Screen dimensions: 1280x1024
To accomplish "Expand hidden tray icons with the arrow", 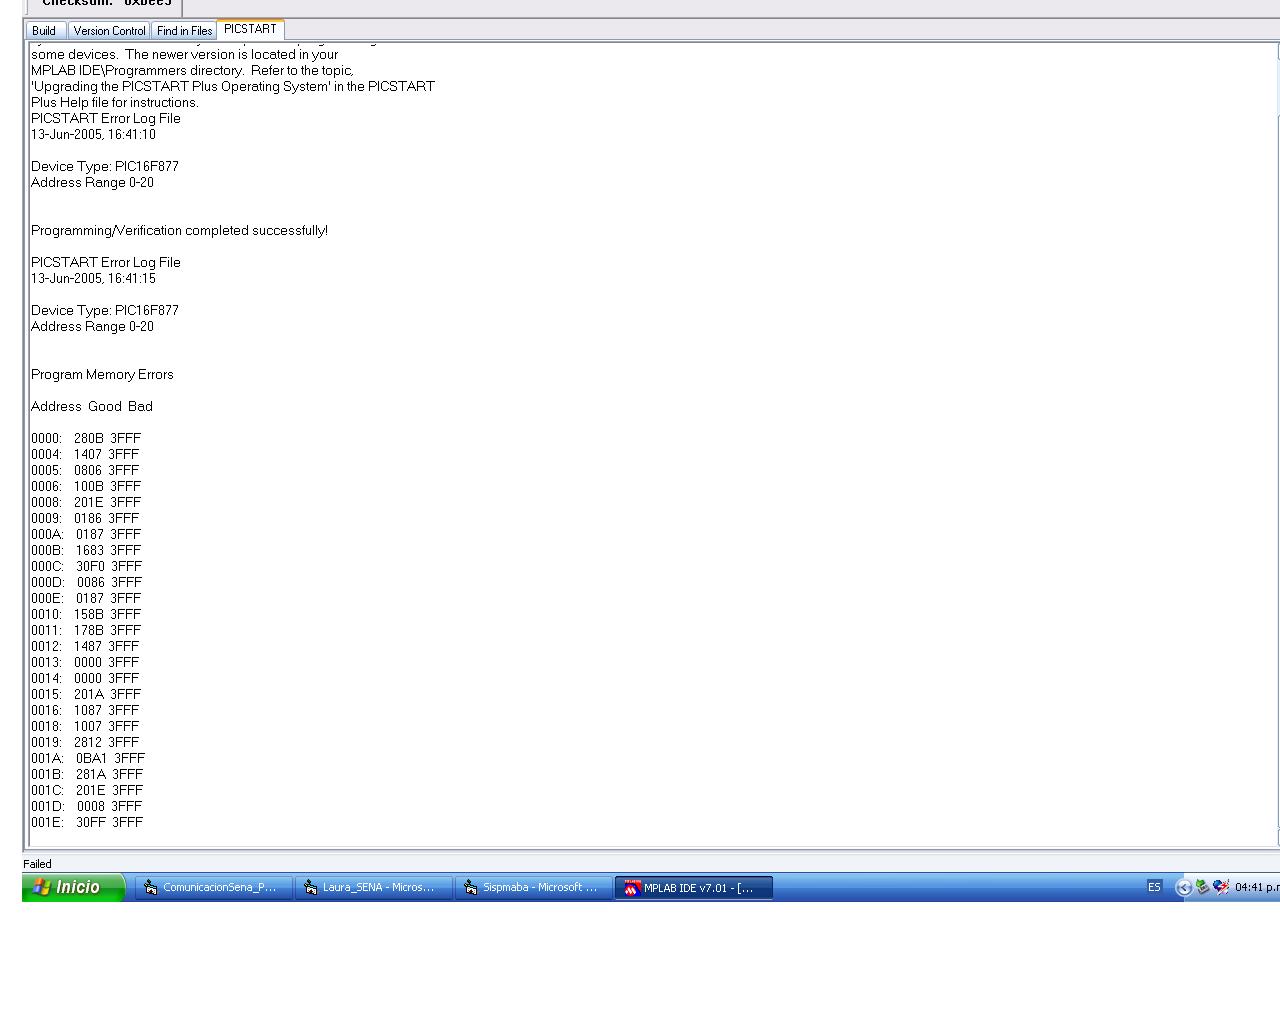I will tap(1184, 887).
